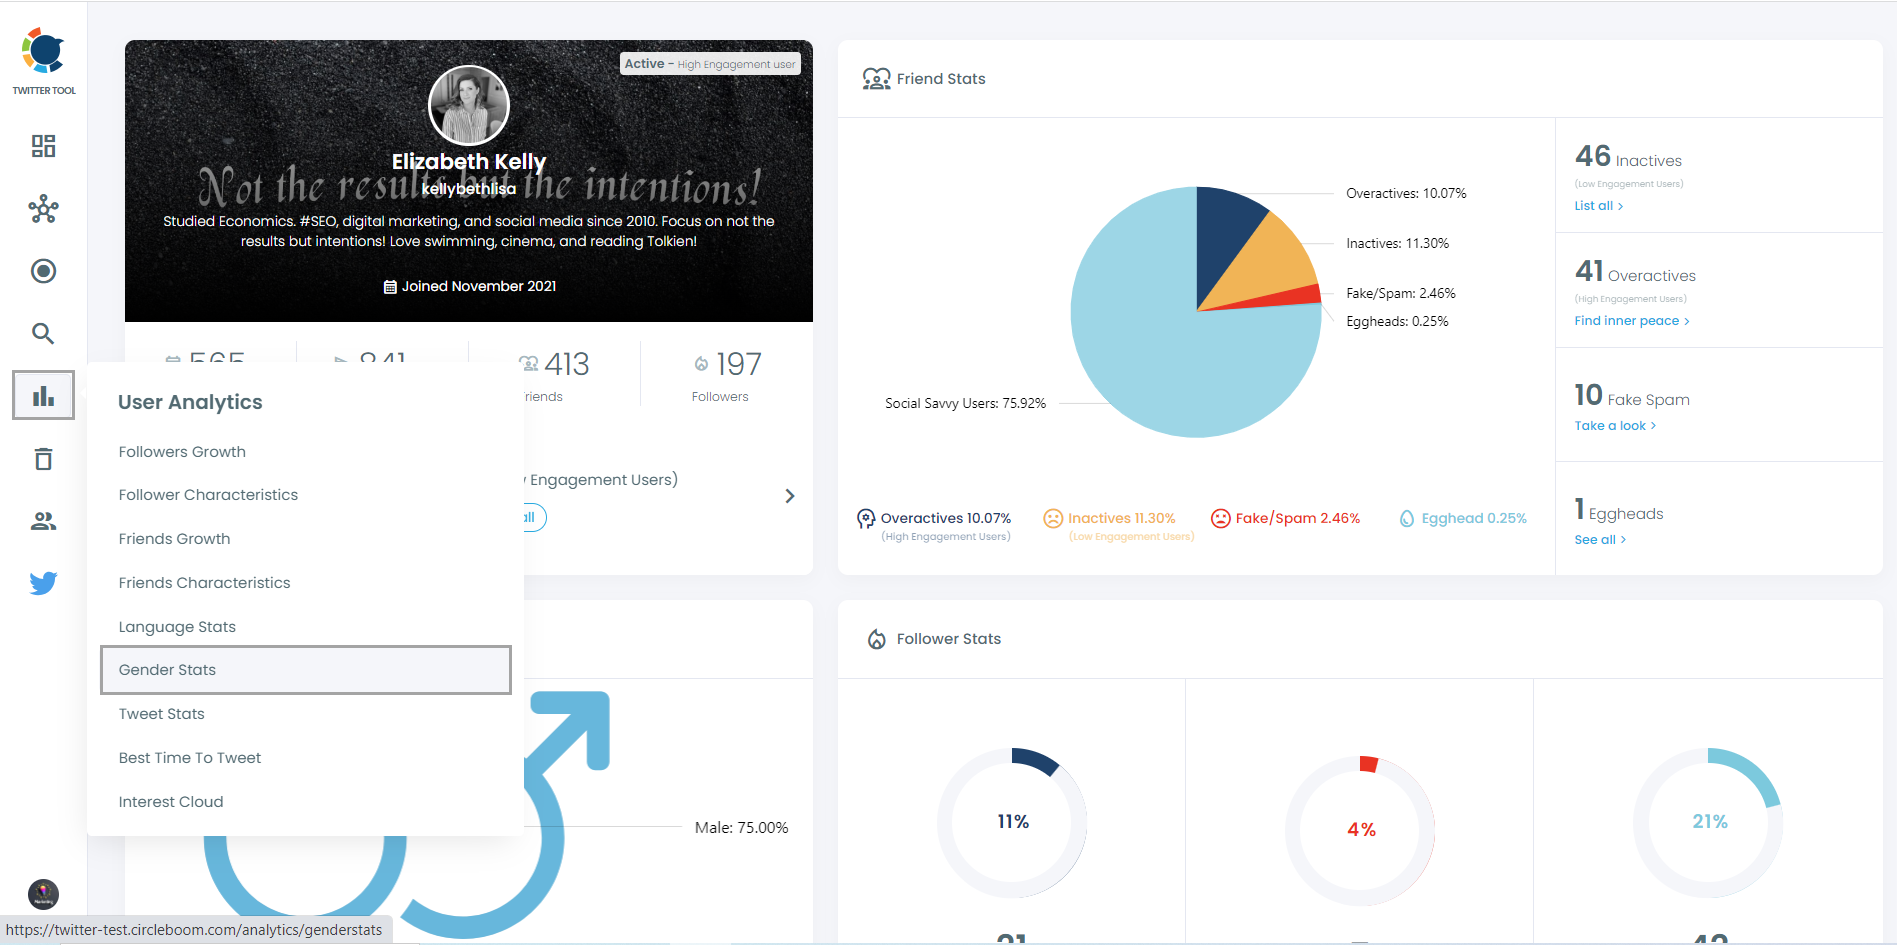Image resolution: width=1897 pixels, height=945 pixels.
Task: Click Take a look under Fake Spam
Action: point(1612,425)
